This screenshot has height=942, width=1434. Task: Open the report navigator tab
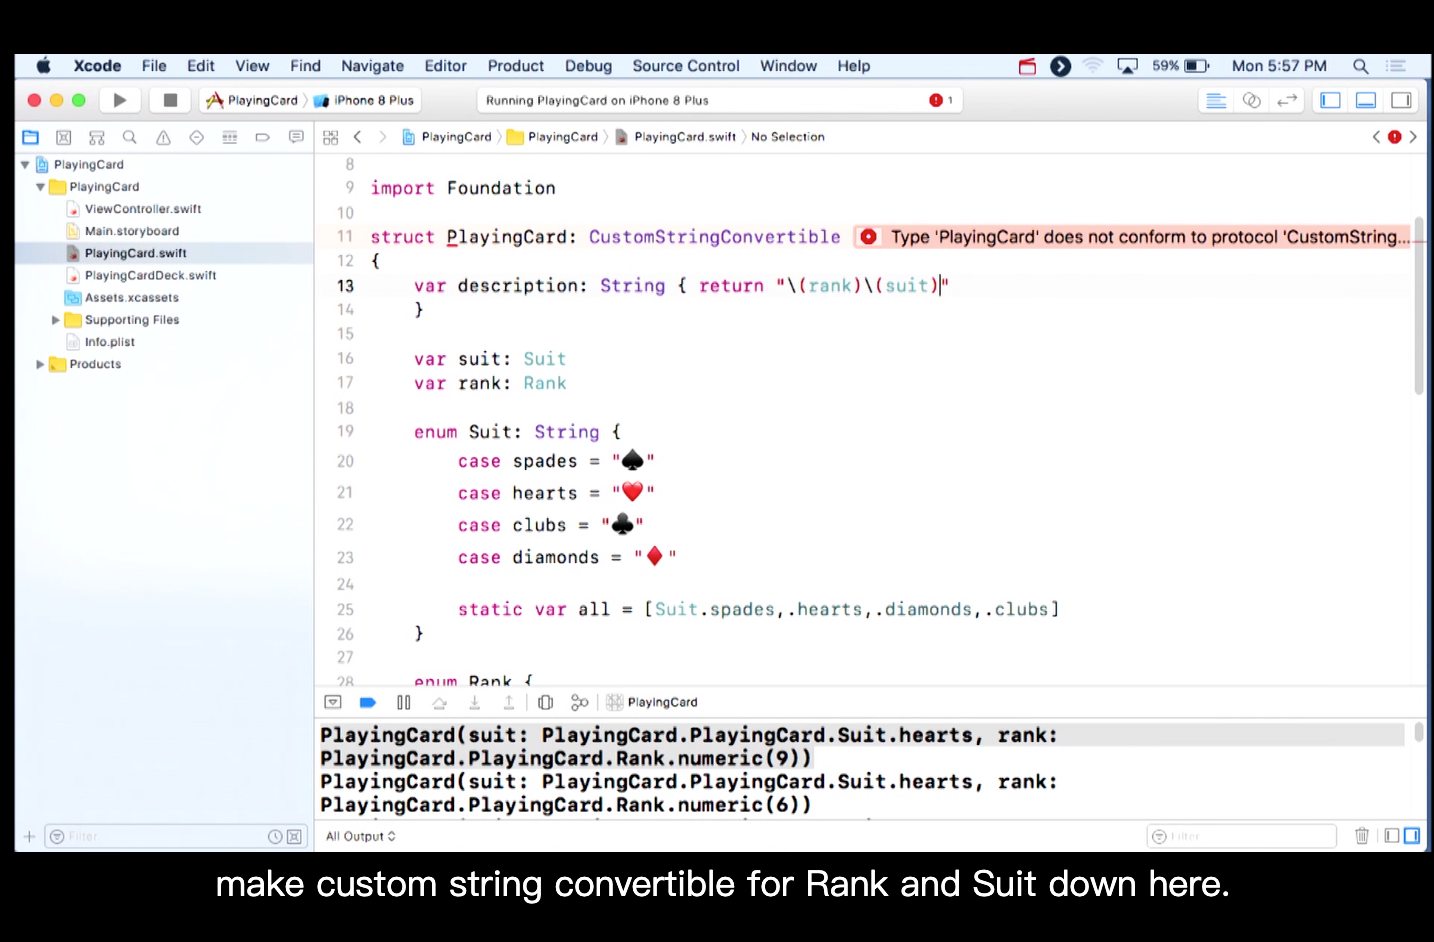click(x=296, y=137)
